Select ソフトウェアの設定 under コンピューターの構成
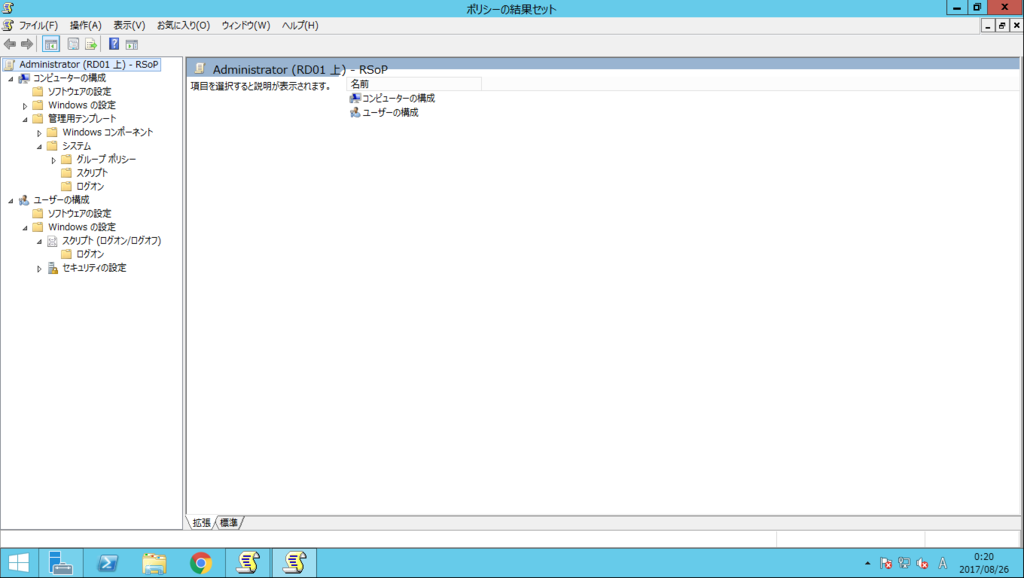The height and width of the screenshot is (578, 1024). coord(80,91)
